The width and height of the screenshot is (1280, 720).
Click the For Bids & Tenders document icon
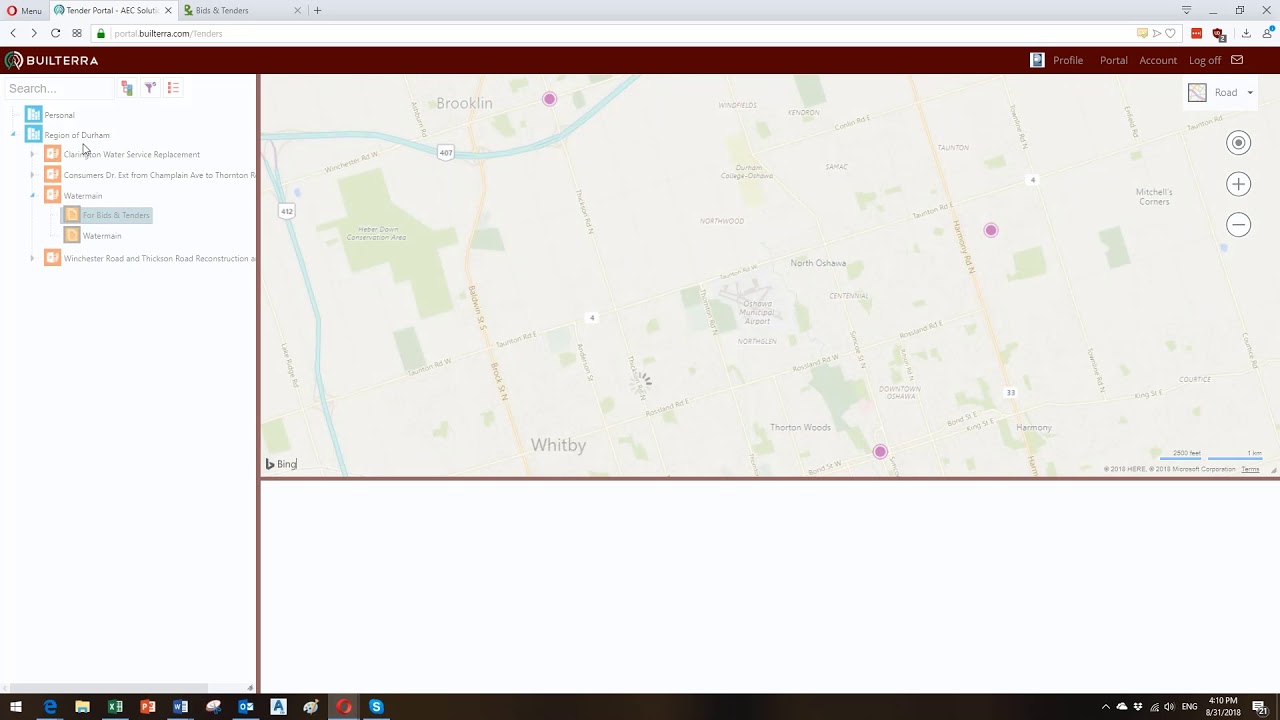72,215
